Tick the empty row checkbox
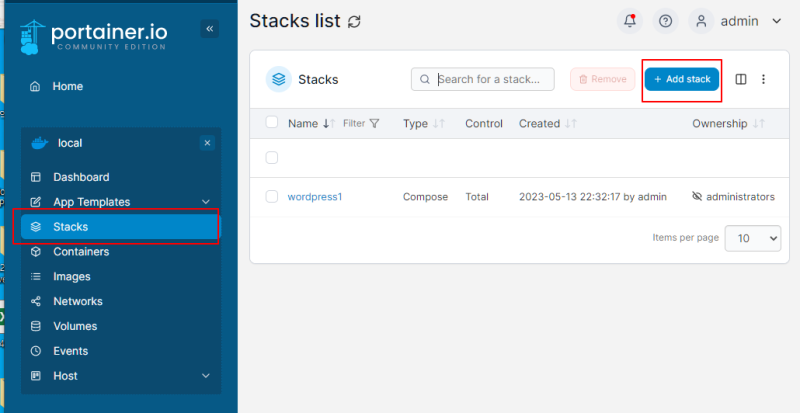Screen dimensions: 800x413 [x=272, y=158]
